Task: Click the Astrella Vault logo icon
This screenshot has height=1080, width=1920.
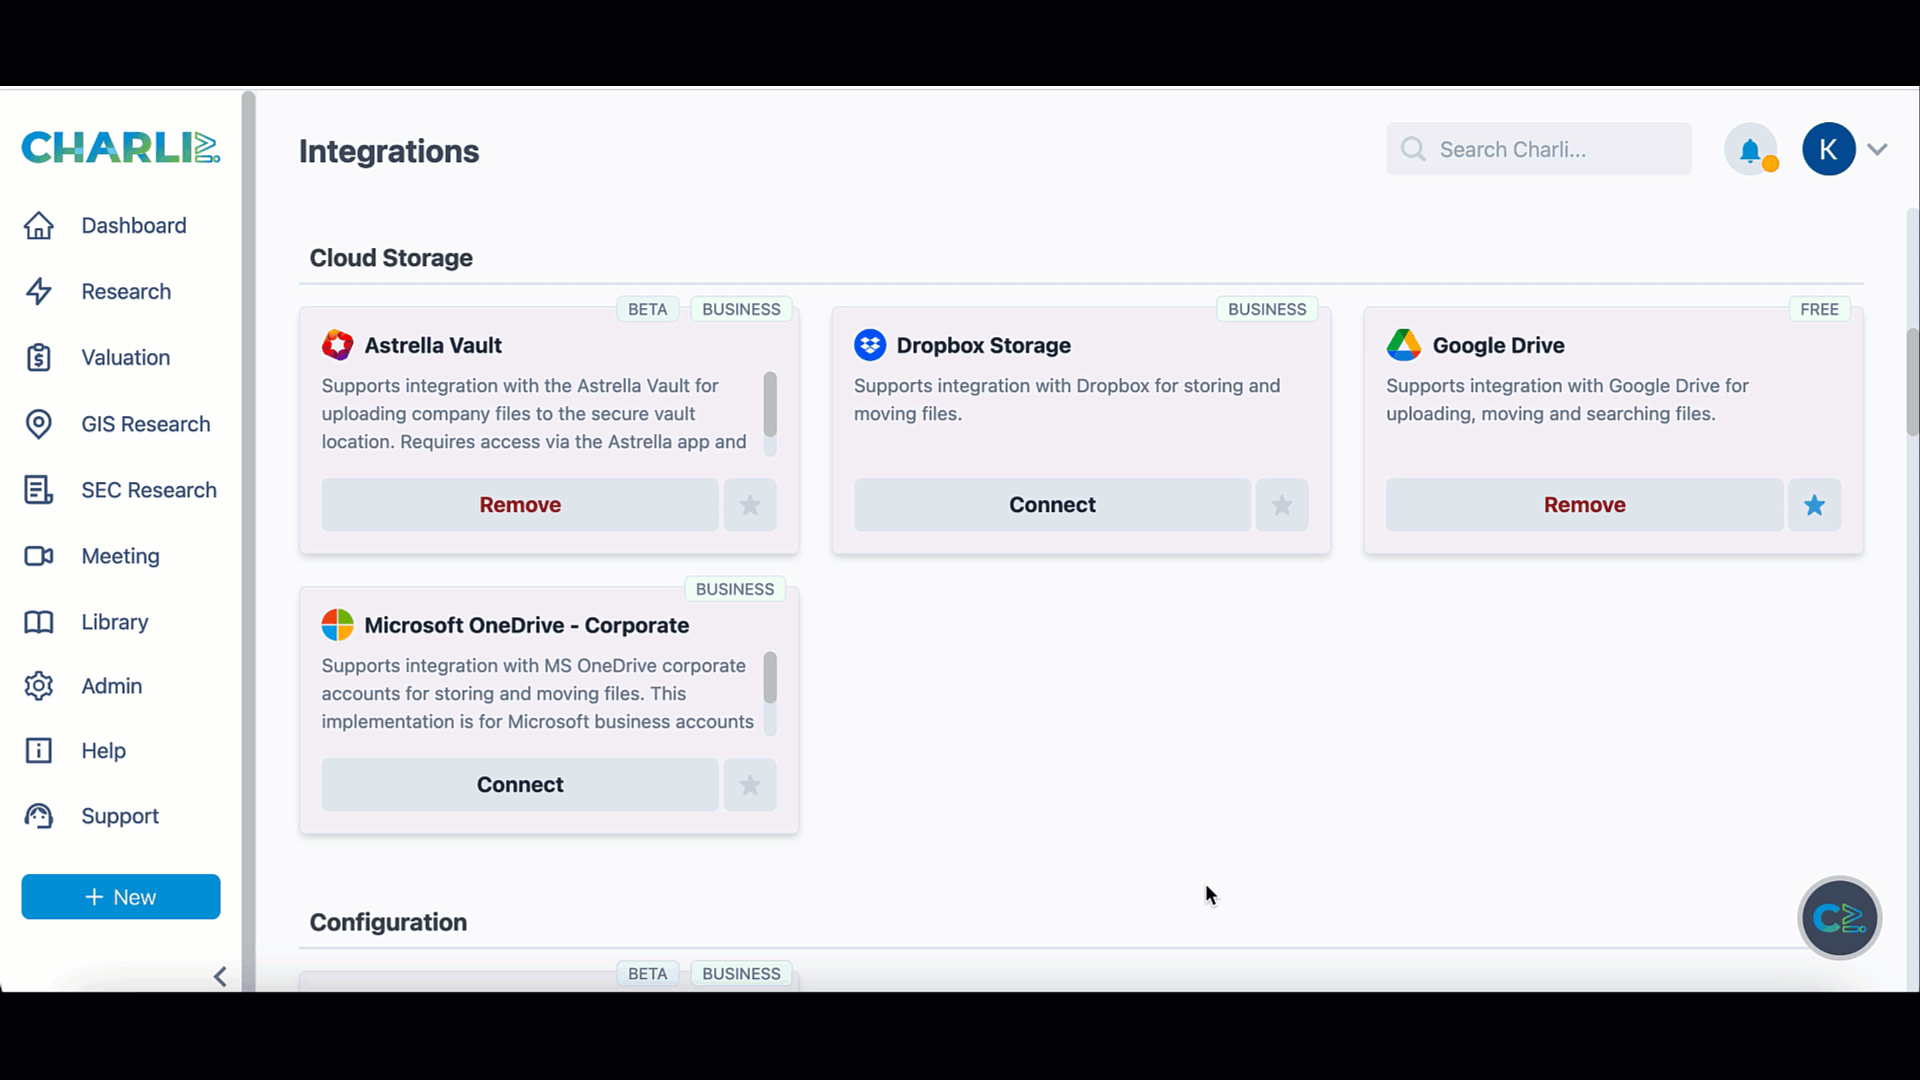Action: click(338, 345)
